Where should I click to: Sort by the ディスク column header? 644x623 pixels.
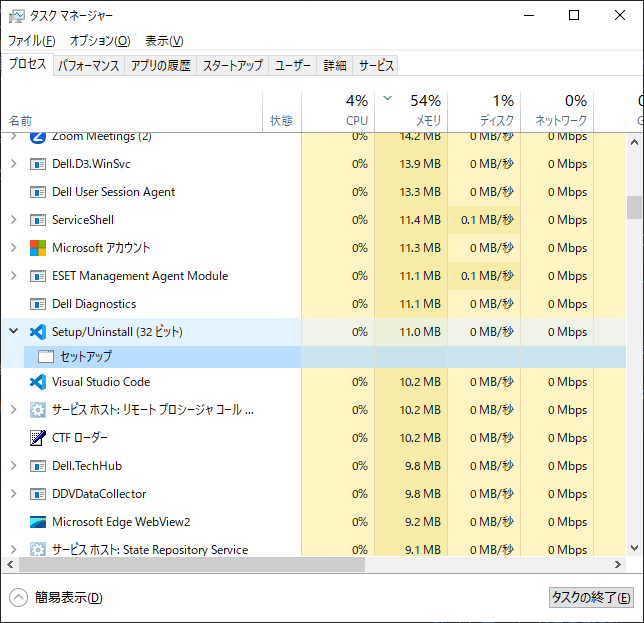(x=484, y=112)
